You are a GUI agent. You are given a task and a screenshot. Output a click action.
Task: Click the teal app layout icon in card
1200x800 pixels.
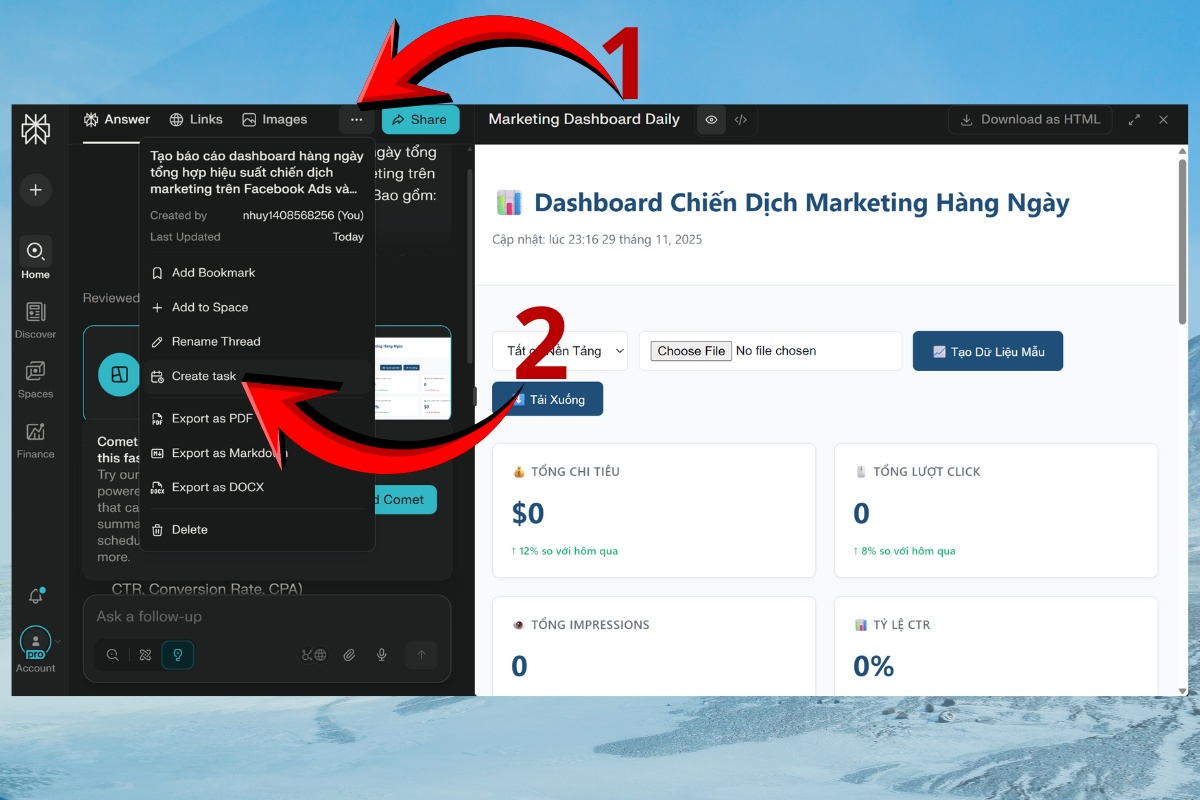[119, 374]
